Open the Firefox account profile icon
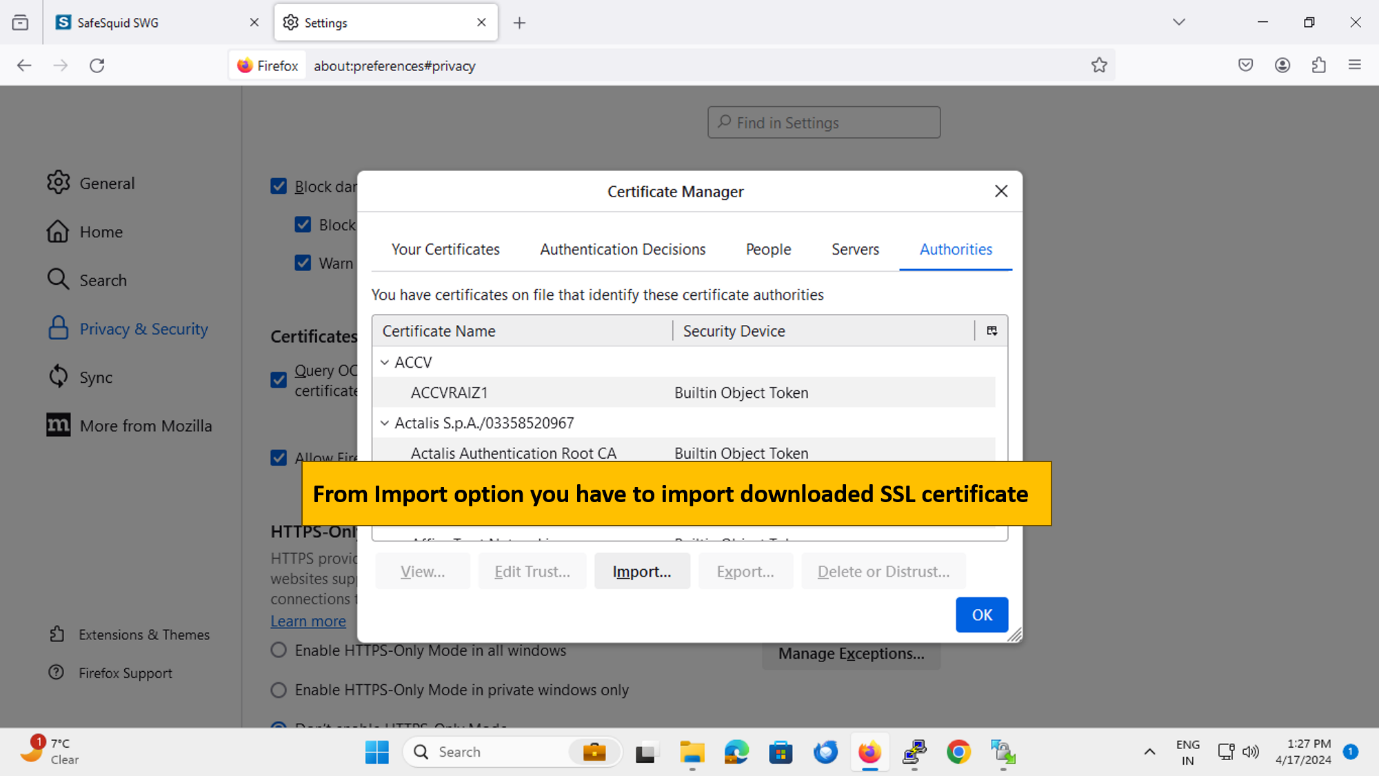Screen dimensions: 1379x776 click(1282, 65)
